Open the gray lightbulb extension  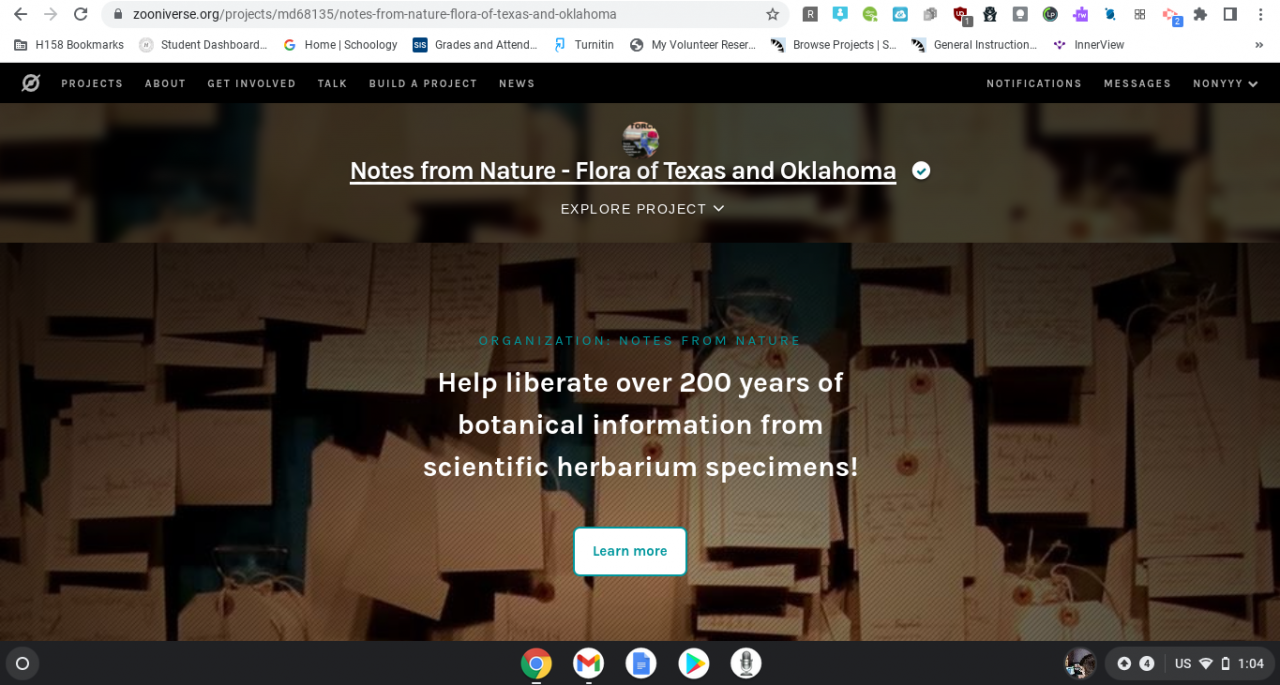1020,14
